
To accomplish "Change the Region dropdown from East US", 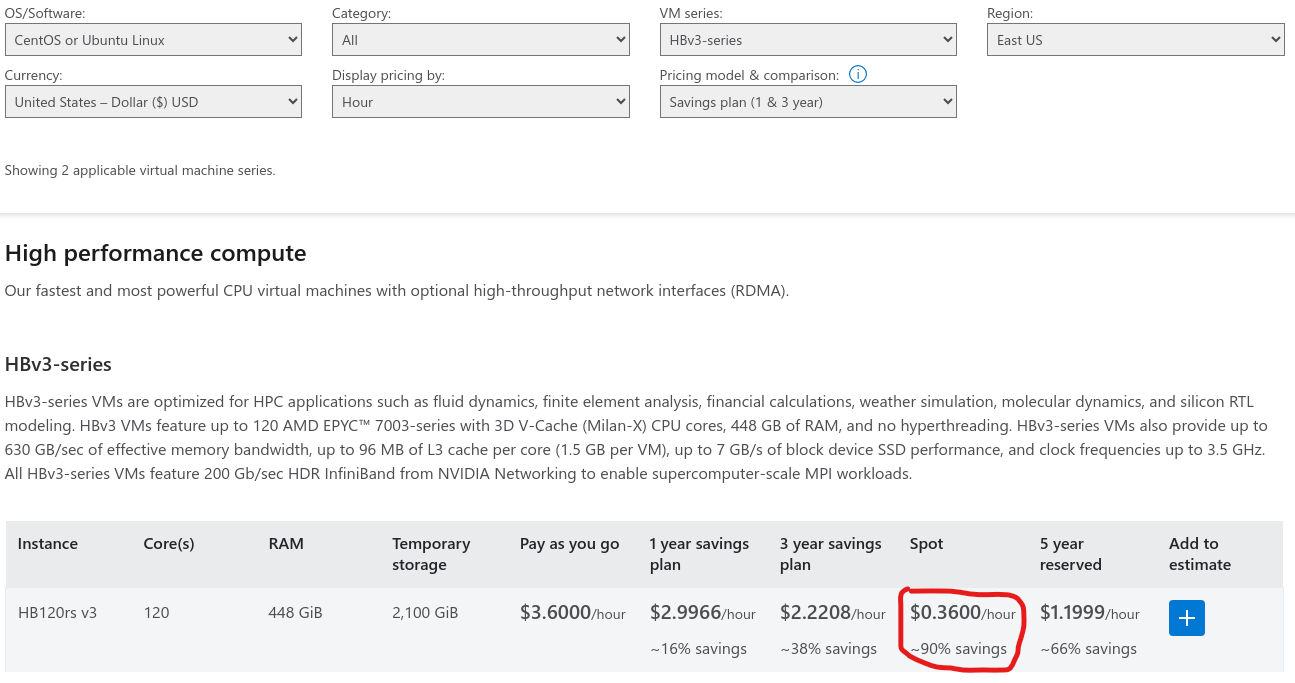I will pos(1135,40).
